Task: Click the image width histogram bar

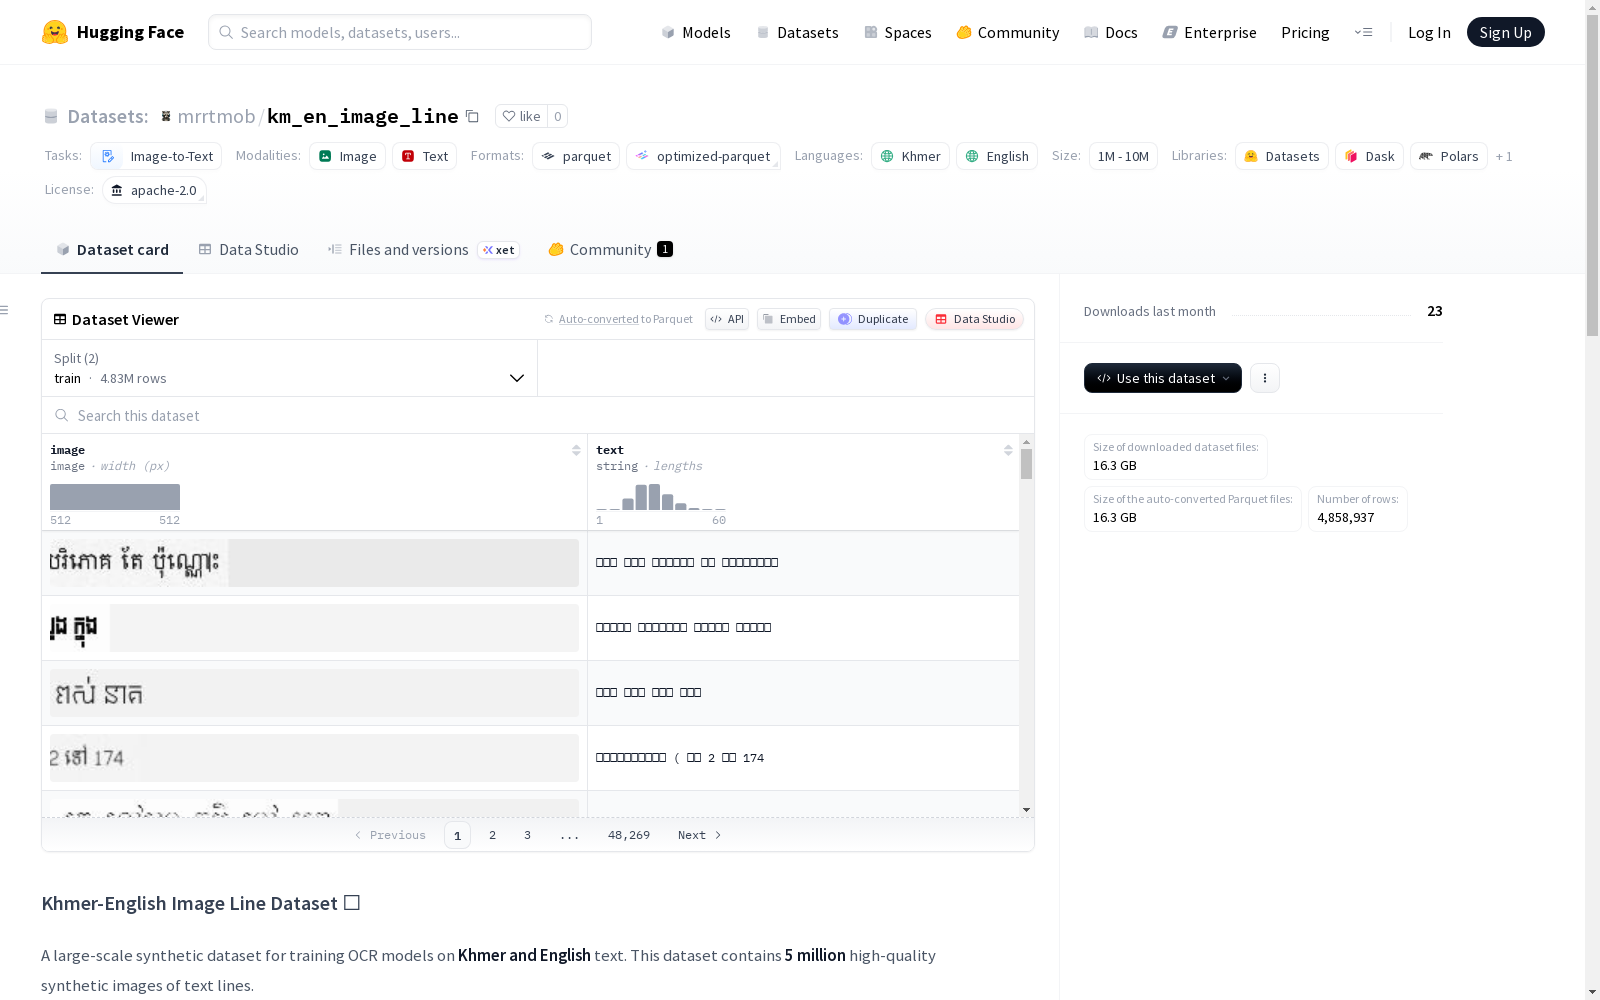Action: click(x=115, y=497)
